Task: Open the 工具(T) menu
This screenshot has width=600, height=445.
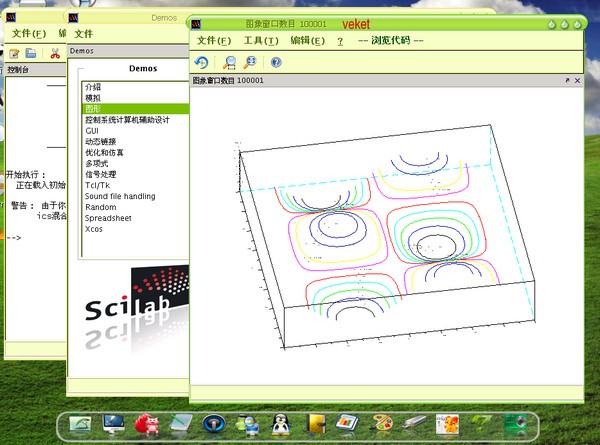Action: click(261, 41)
